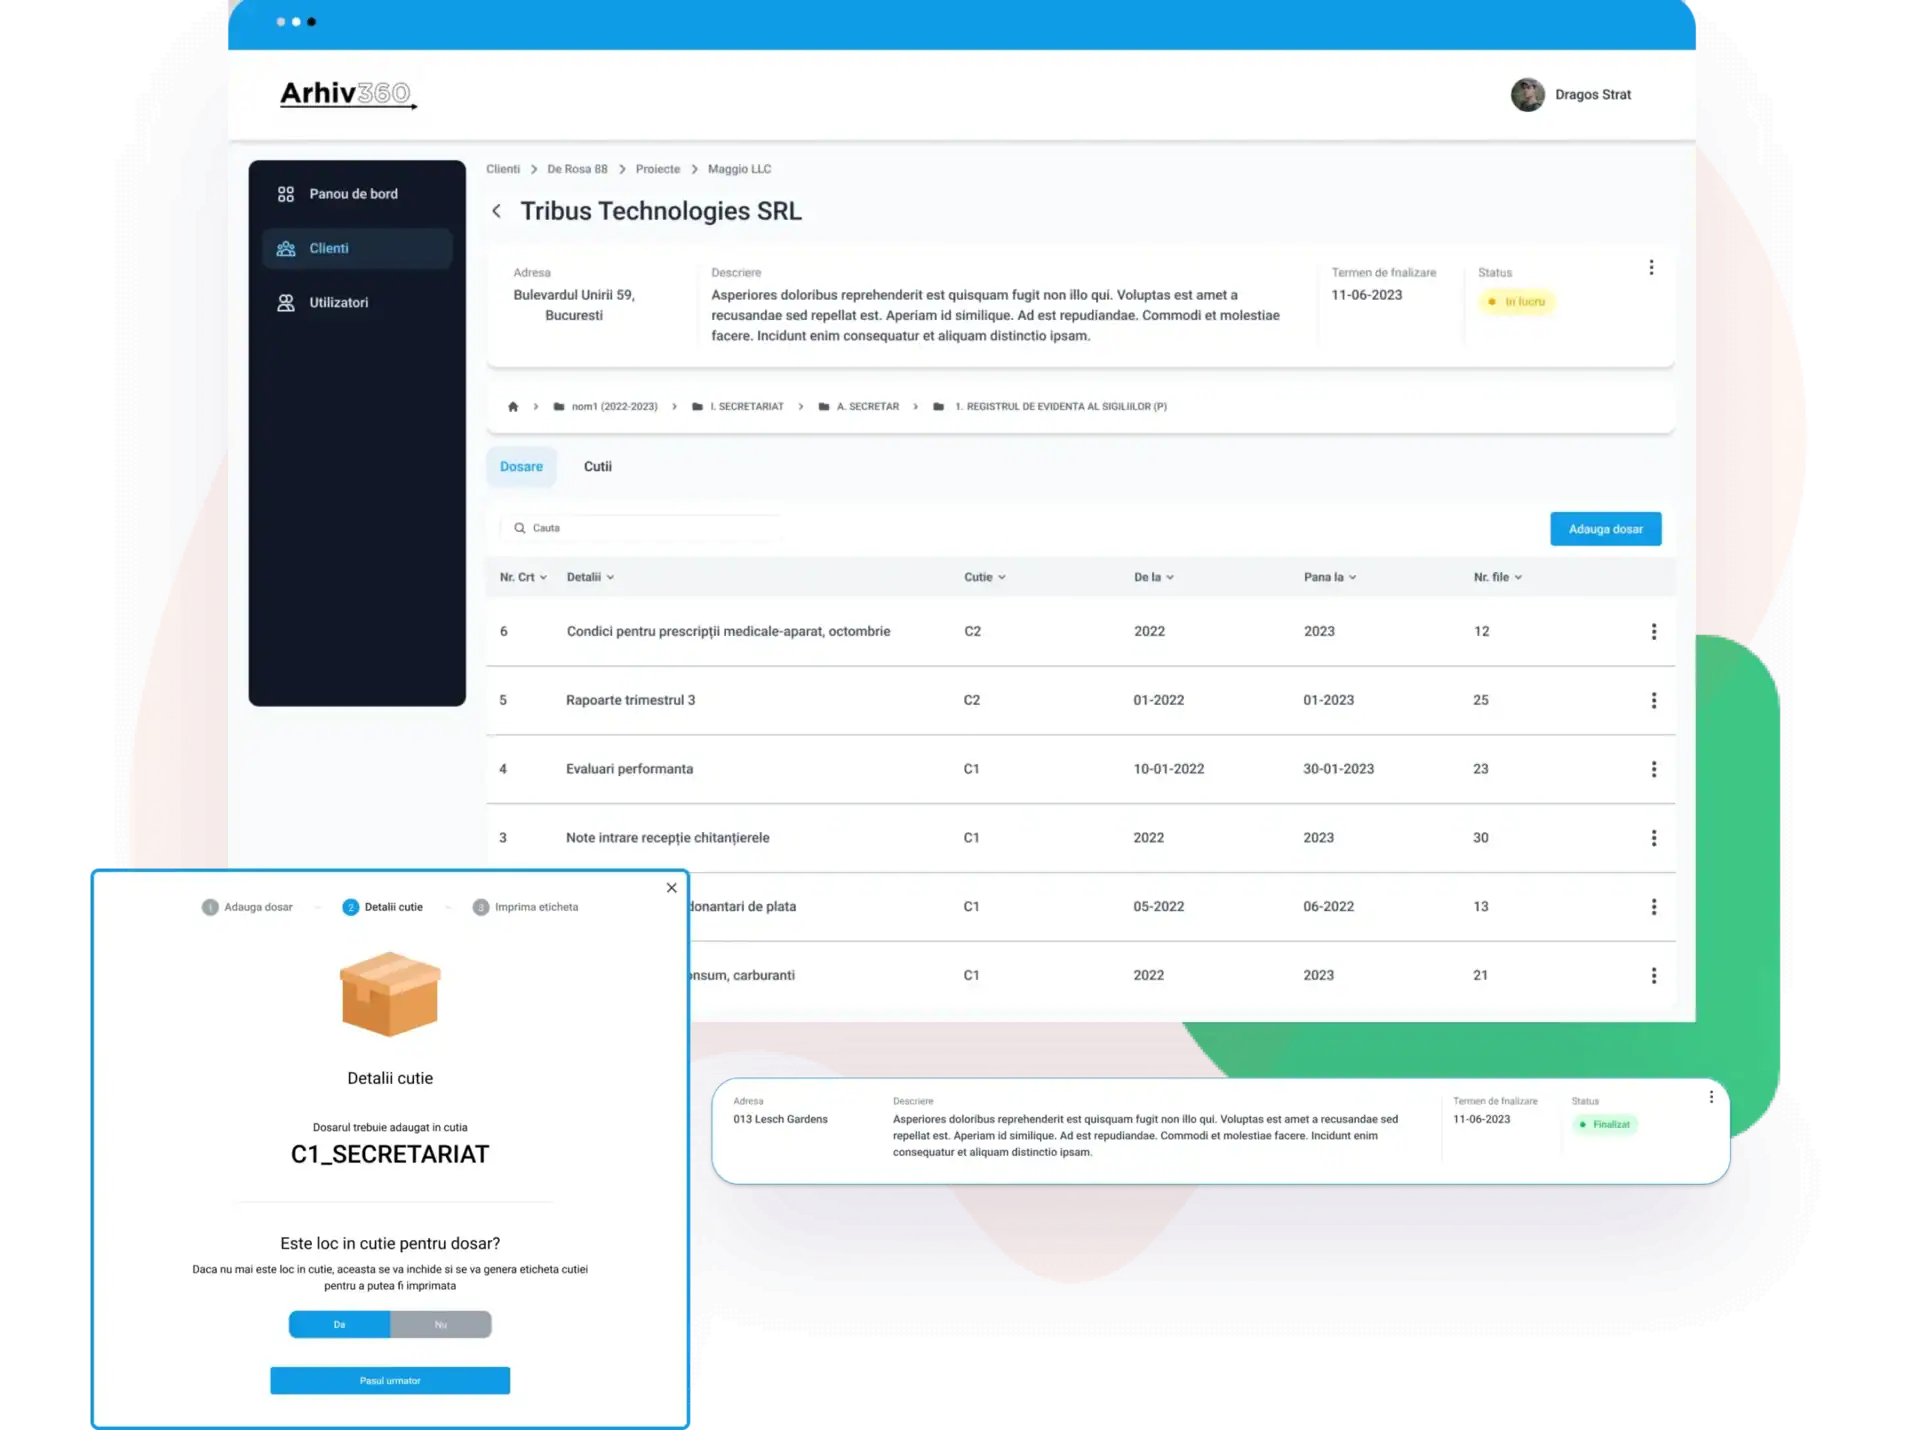Image resolution: width=1920 pixels, height=1430 pixels.
Task: Click the home icon in folder breadcrumb
Action: coord(513,407)
